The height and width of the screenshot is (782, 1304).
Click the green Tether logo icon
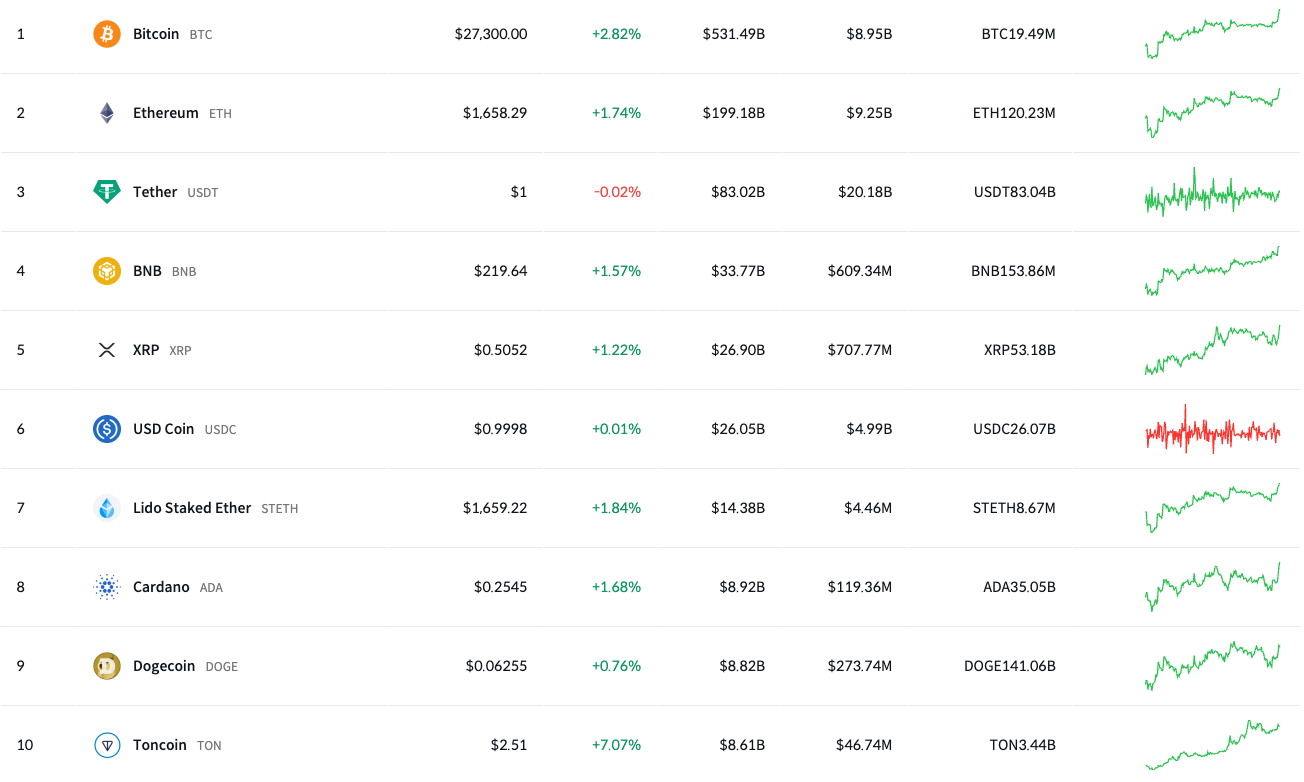point(107,192)
